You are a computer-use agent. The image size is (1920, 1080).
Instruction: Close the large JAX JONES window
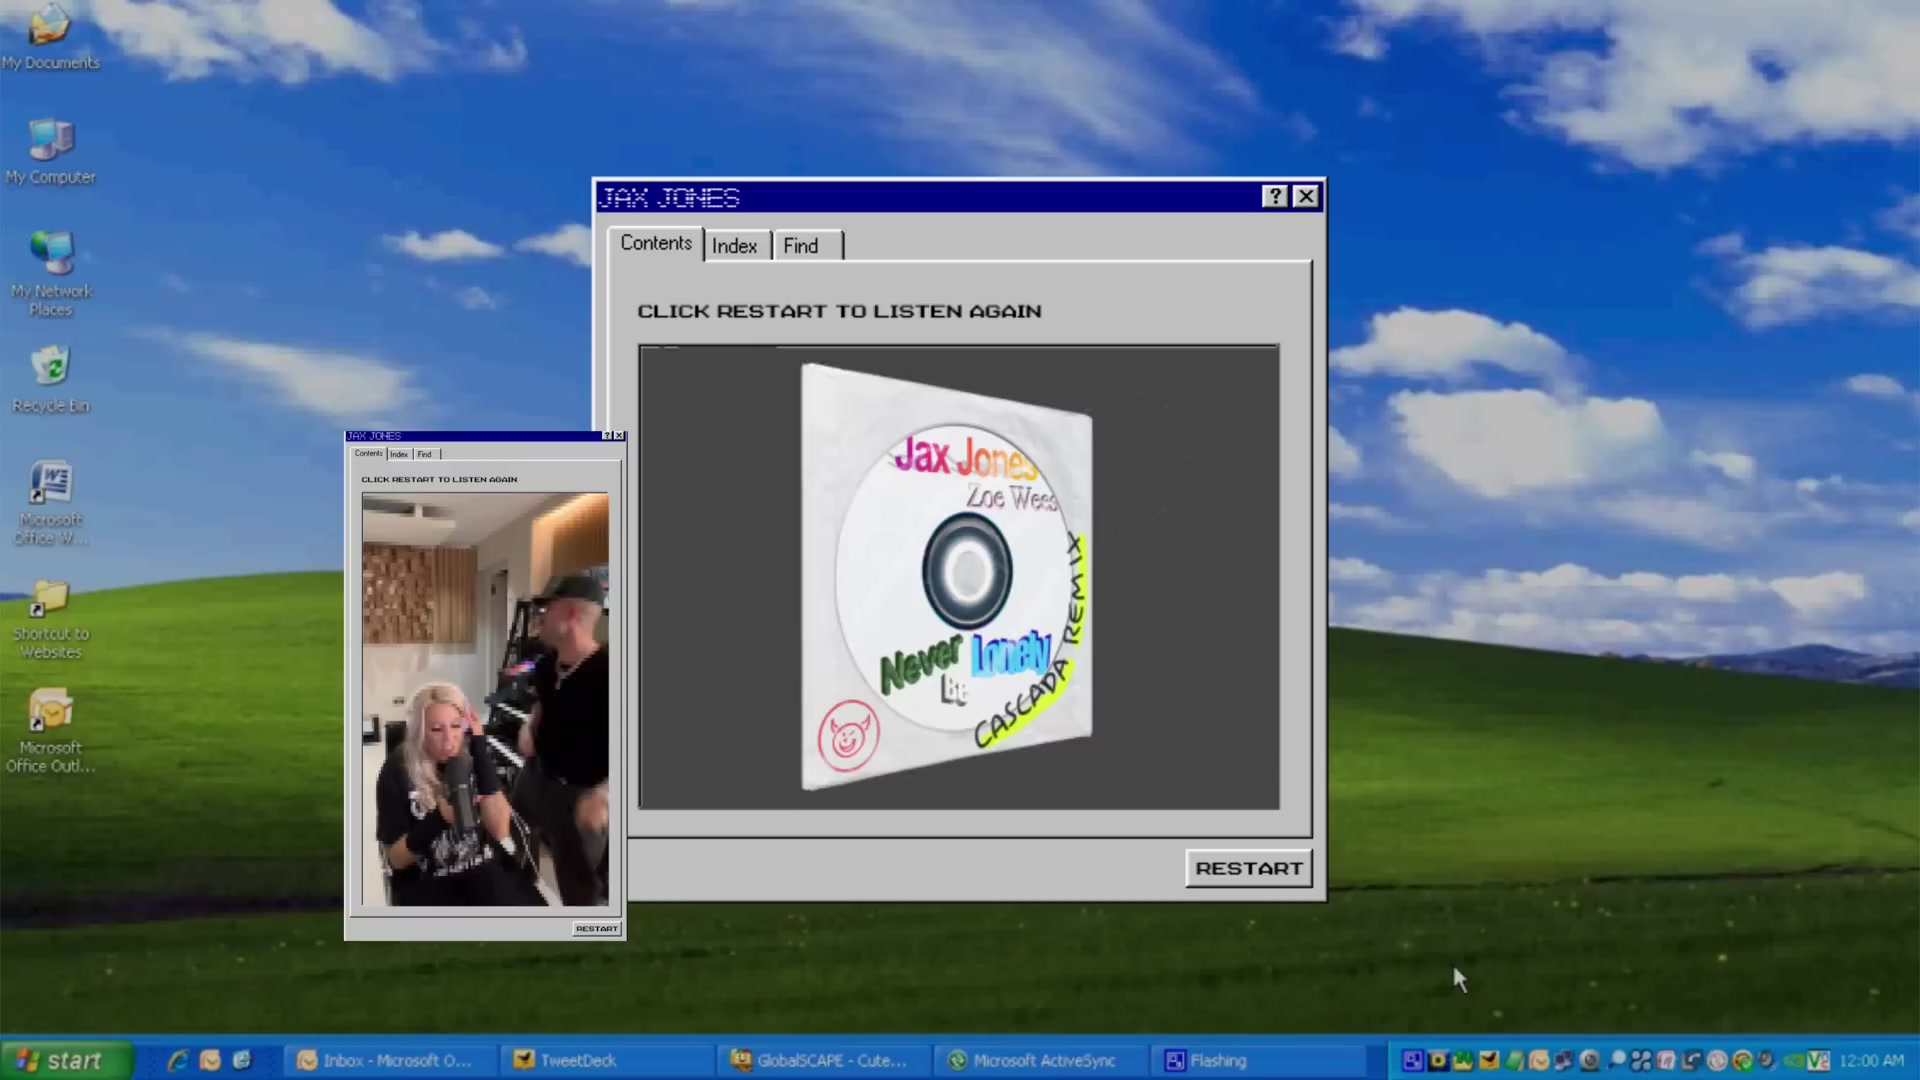(x=1306, y=196)
